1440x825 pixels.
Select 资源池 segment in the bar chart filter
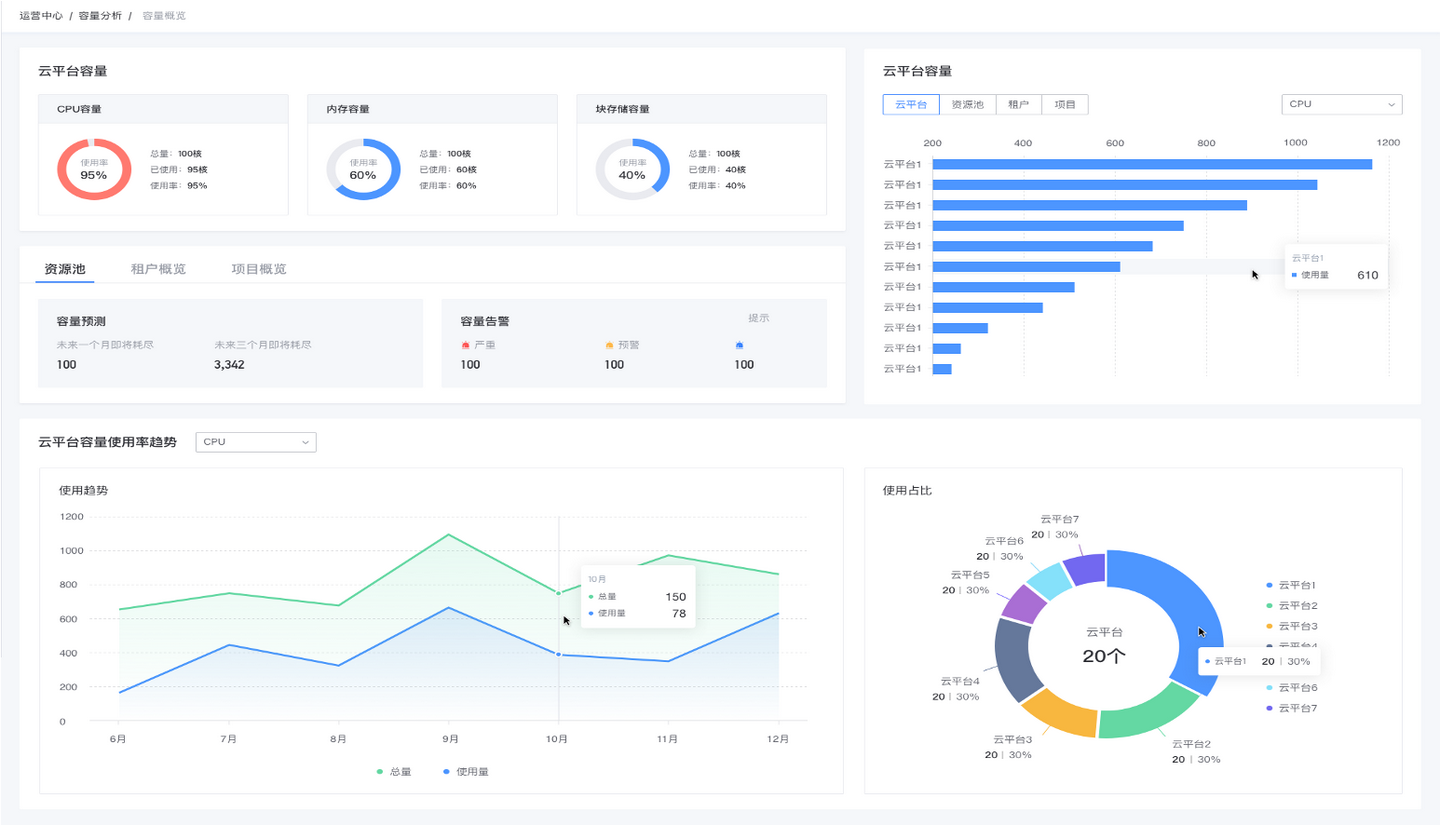pyautogui.click(x=968, y=104)
